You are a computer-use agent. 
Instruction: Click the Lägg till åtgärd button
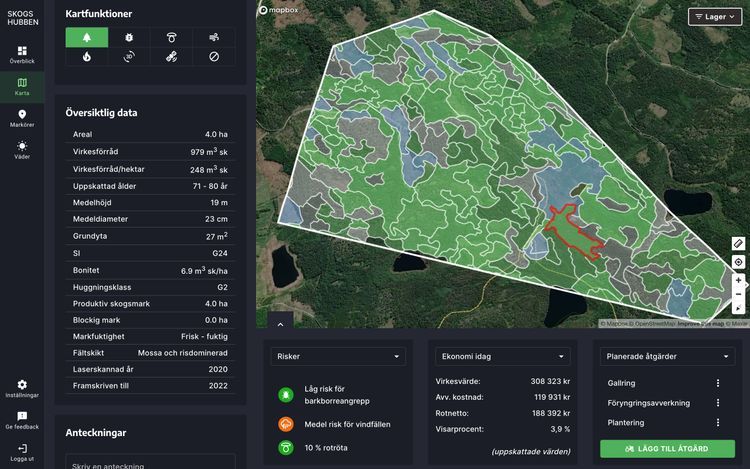click(667, 448)
